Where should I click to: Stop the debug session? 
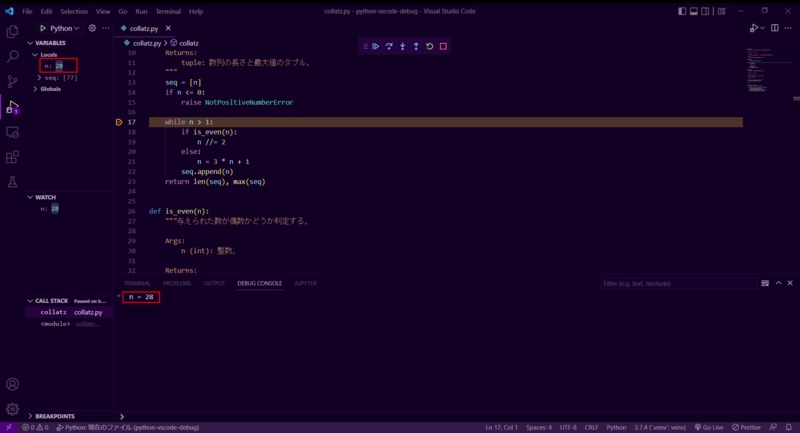(x=443, y=46)
